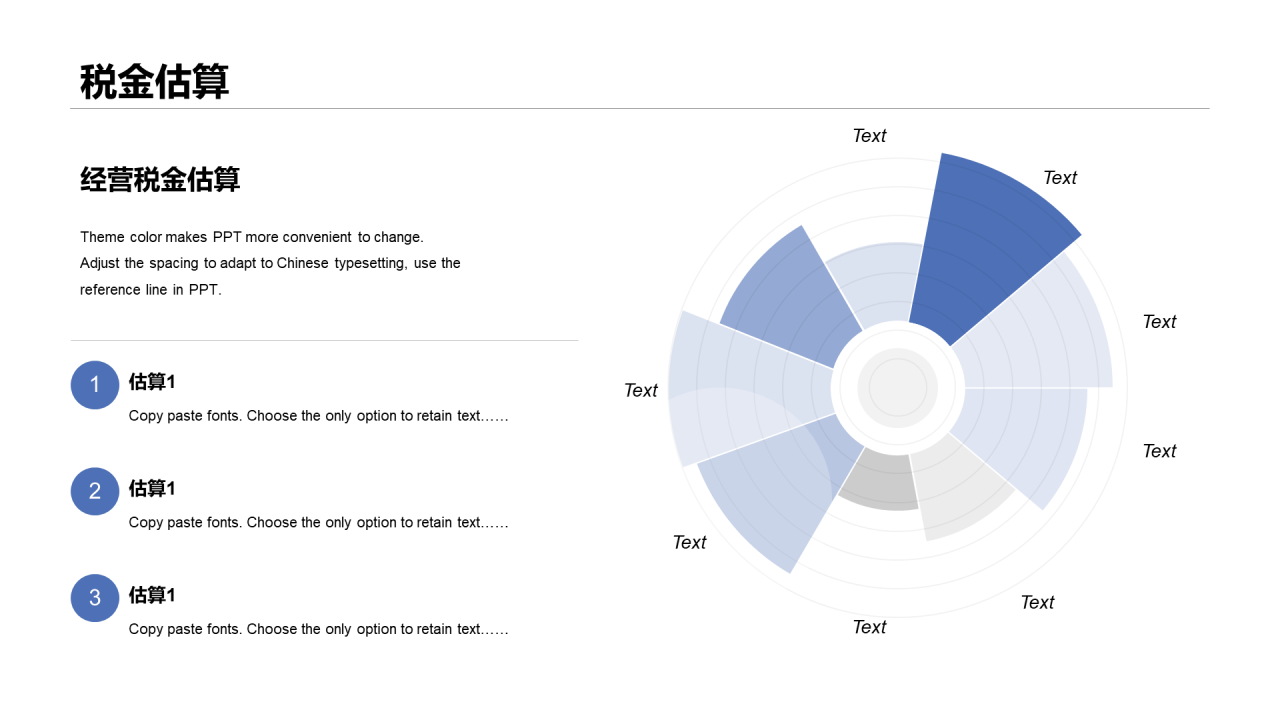1280x720 pixels.
Task: Click the top Text label above chart
Action: (x=869, y=136)
